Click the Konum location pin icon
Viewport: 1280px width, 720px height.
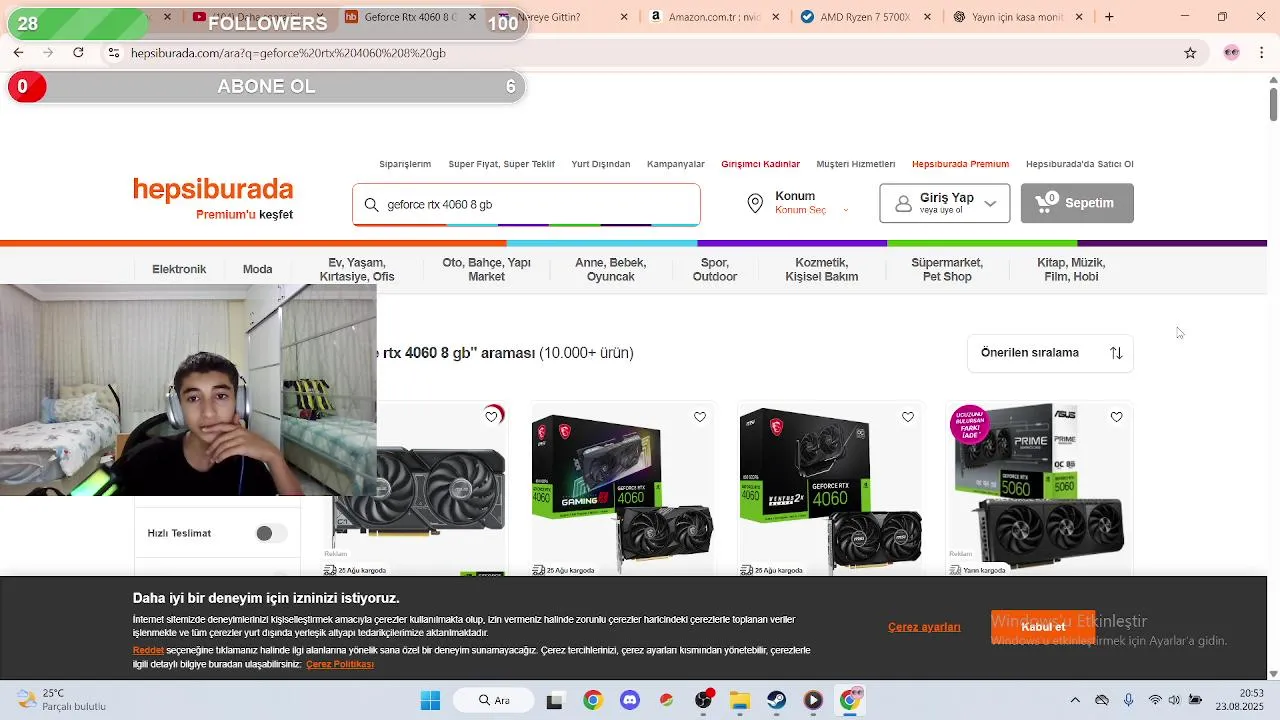pos(755,204)
